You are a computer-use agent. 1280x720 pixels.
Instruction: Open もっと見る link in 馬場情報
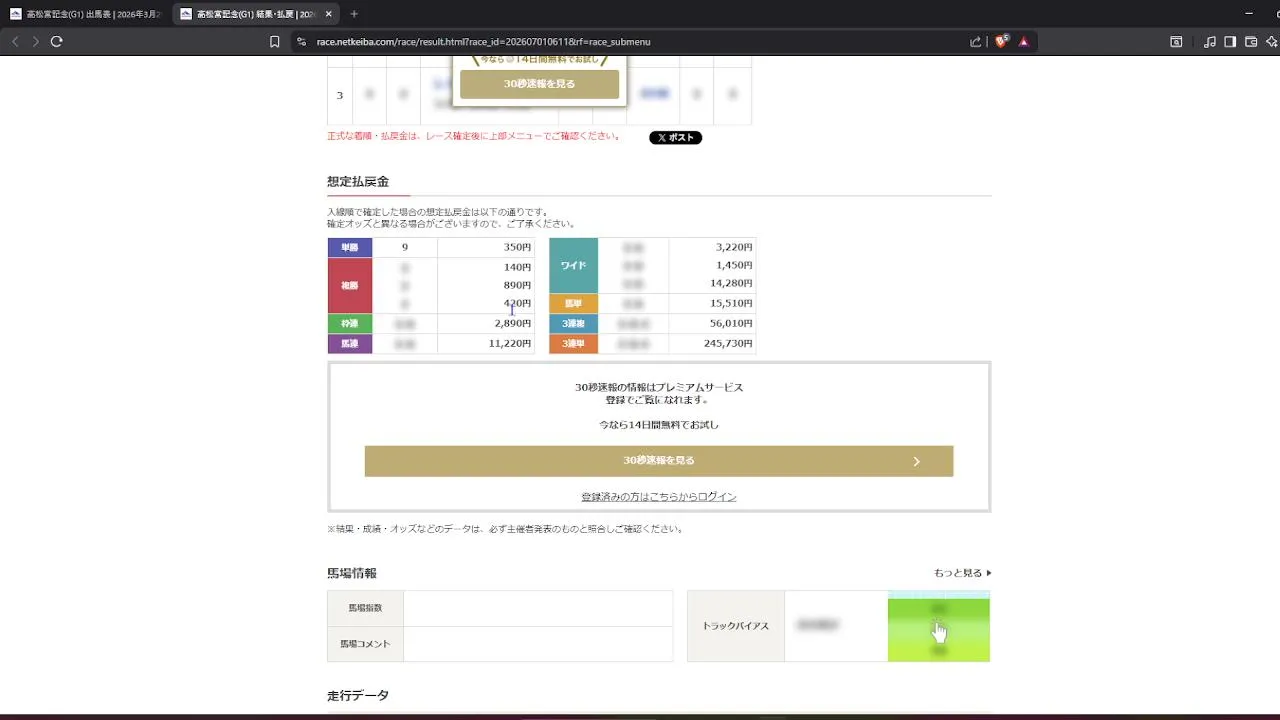click(963, 573)
